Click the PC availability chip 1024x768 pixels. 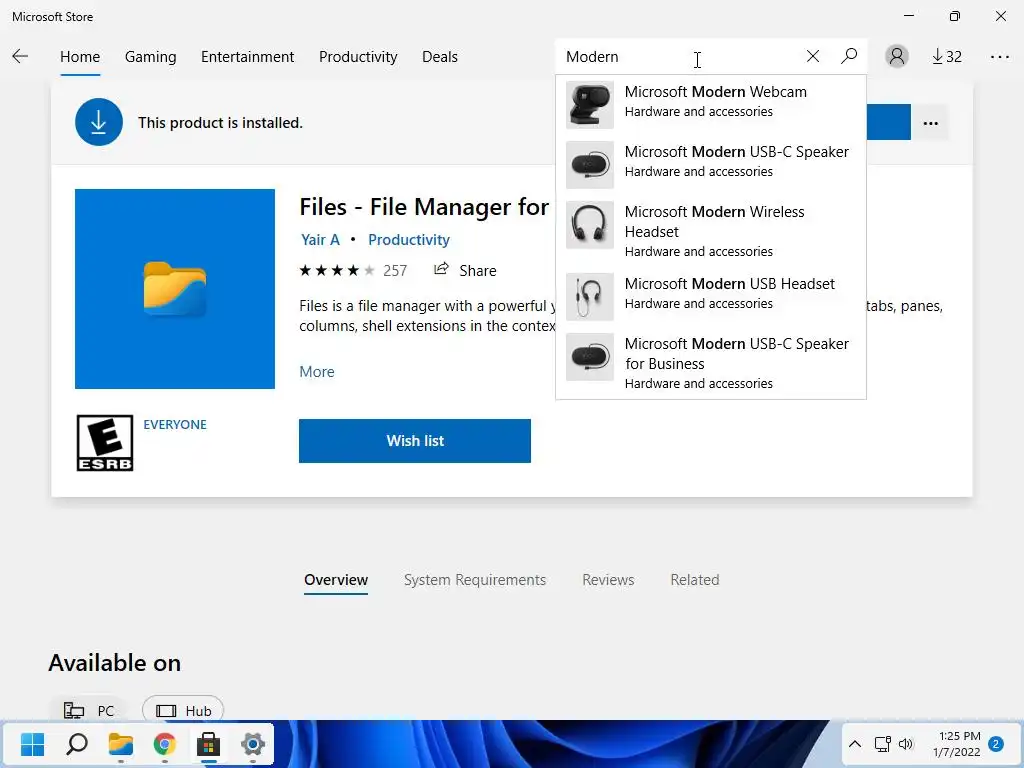pos(88,711)
